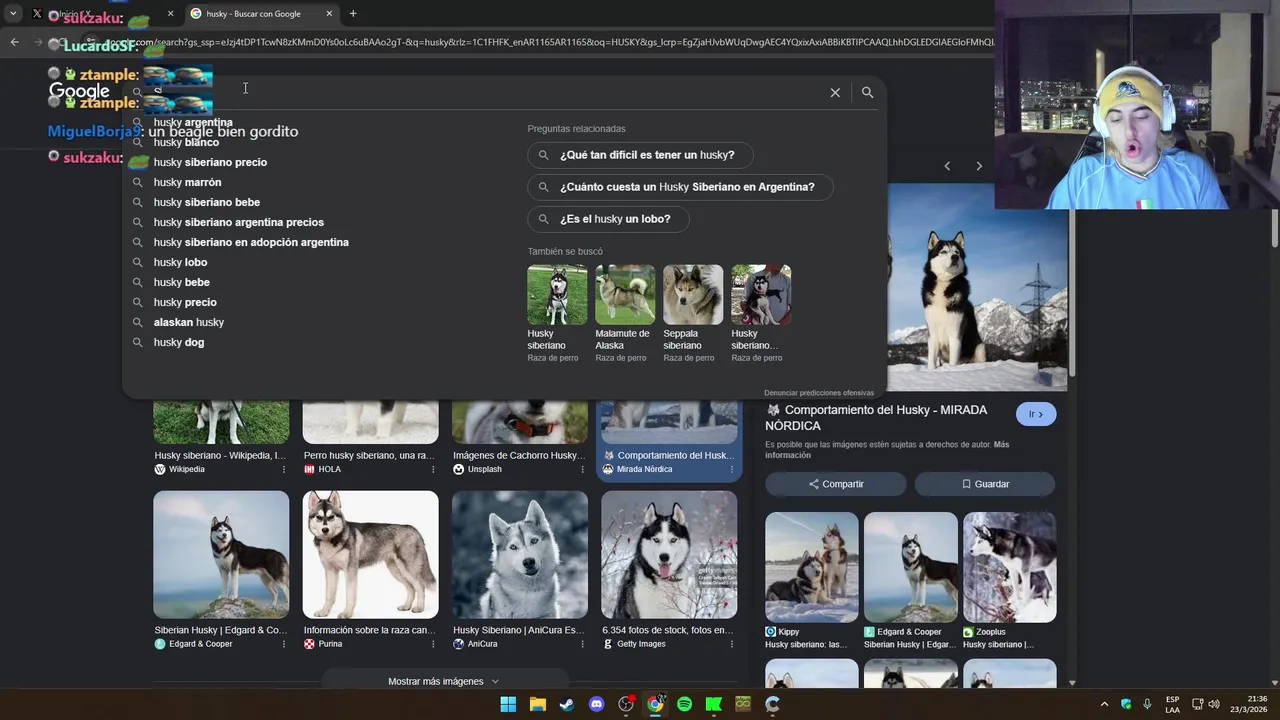The width and height of the screenshot is (1280, 720).
Task: Click the microphone tray icon
Action: 1147,704
